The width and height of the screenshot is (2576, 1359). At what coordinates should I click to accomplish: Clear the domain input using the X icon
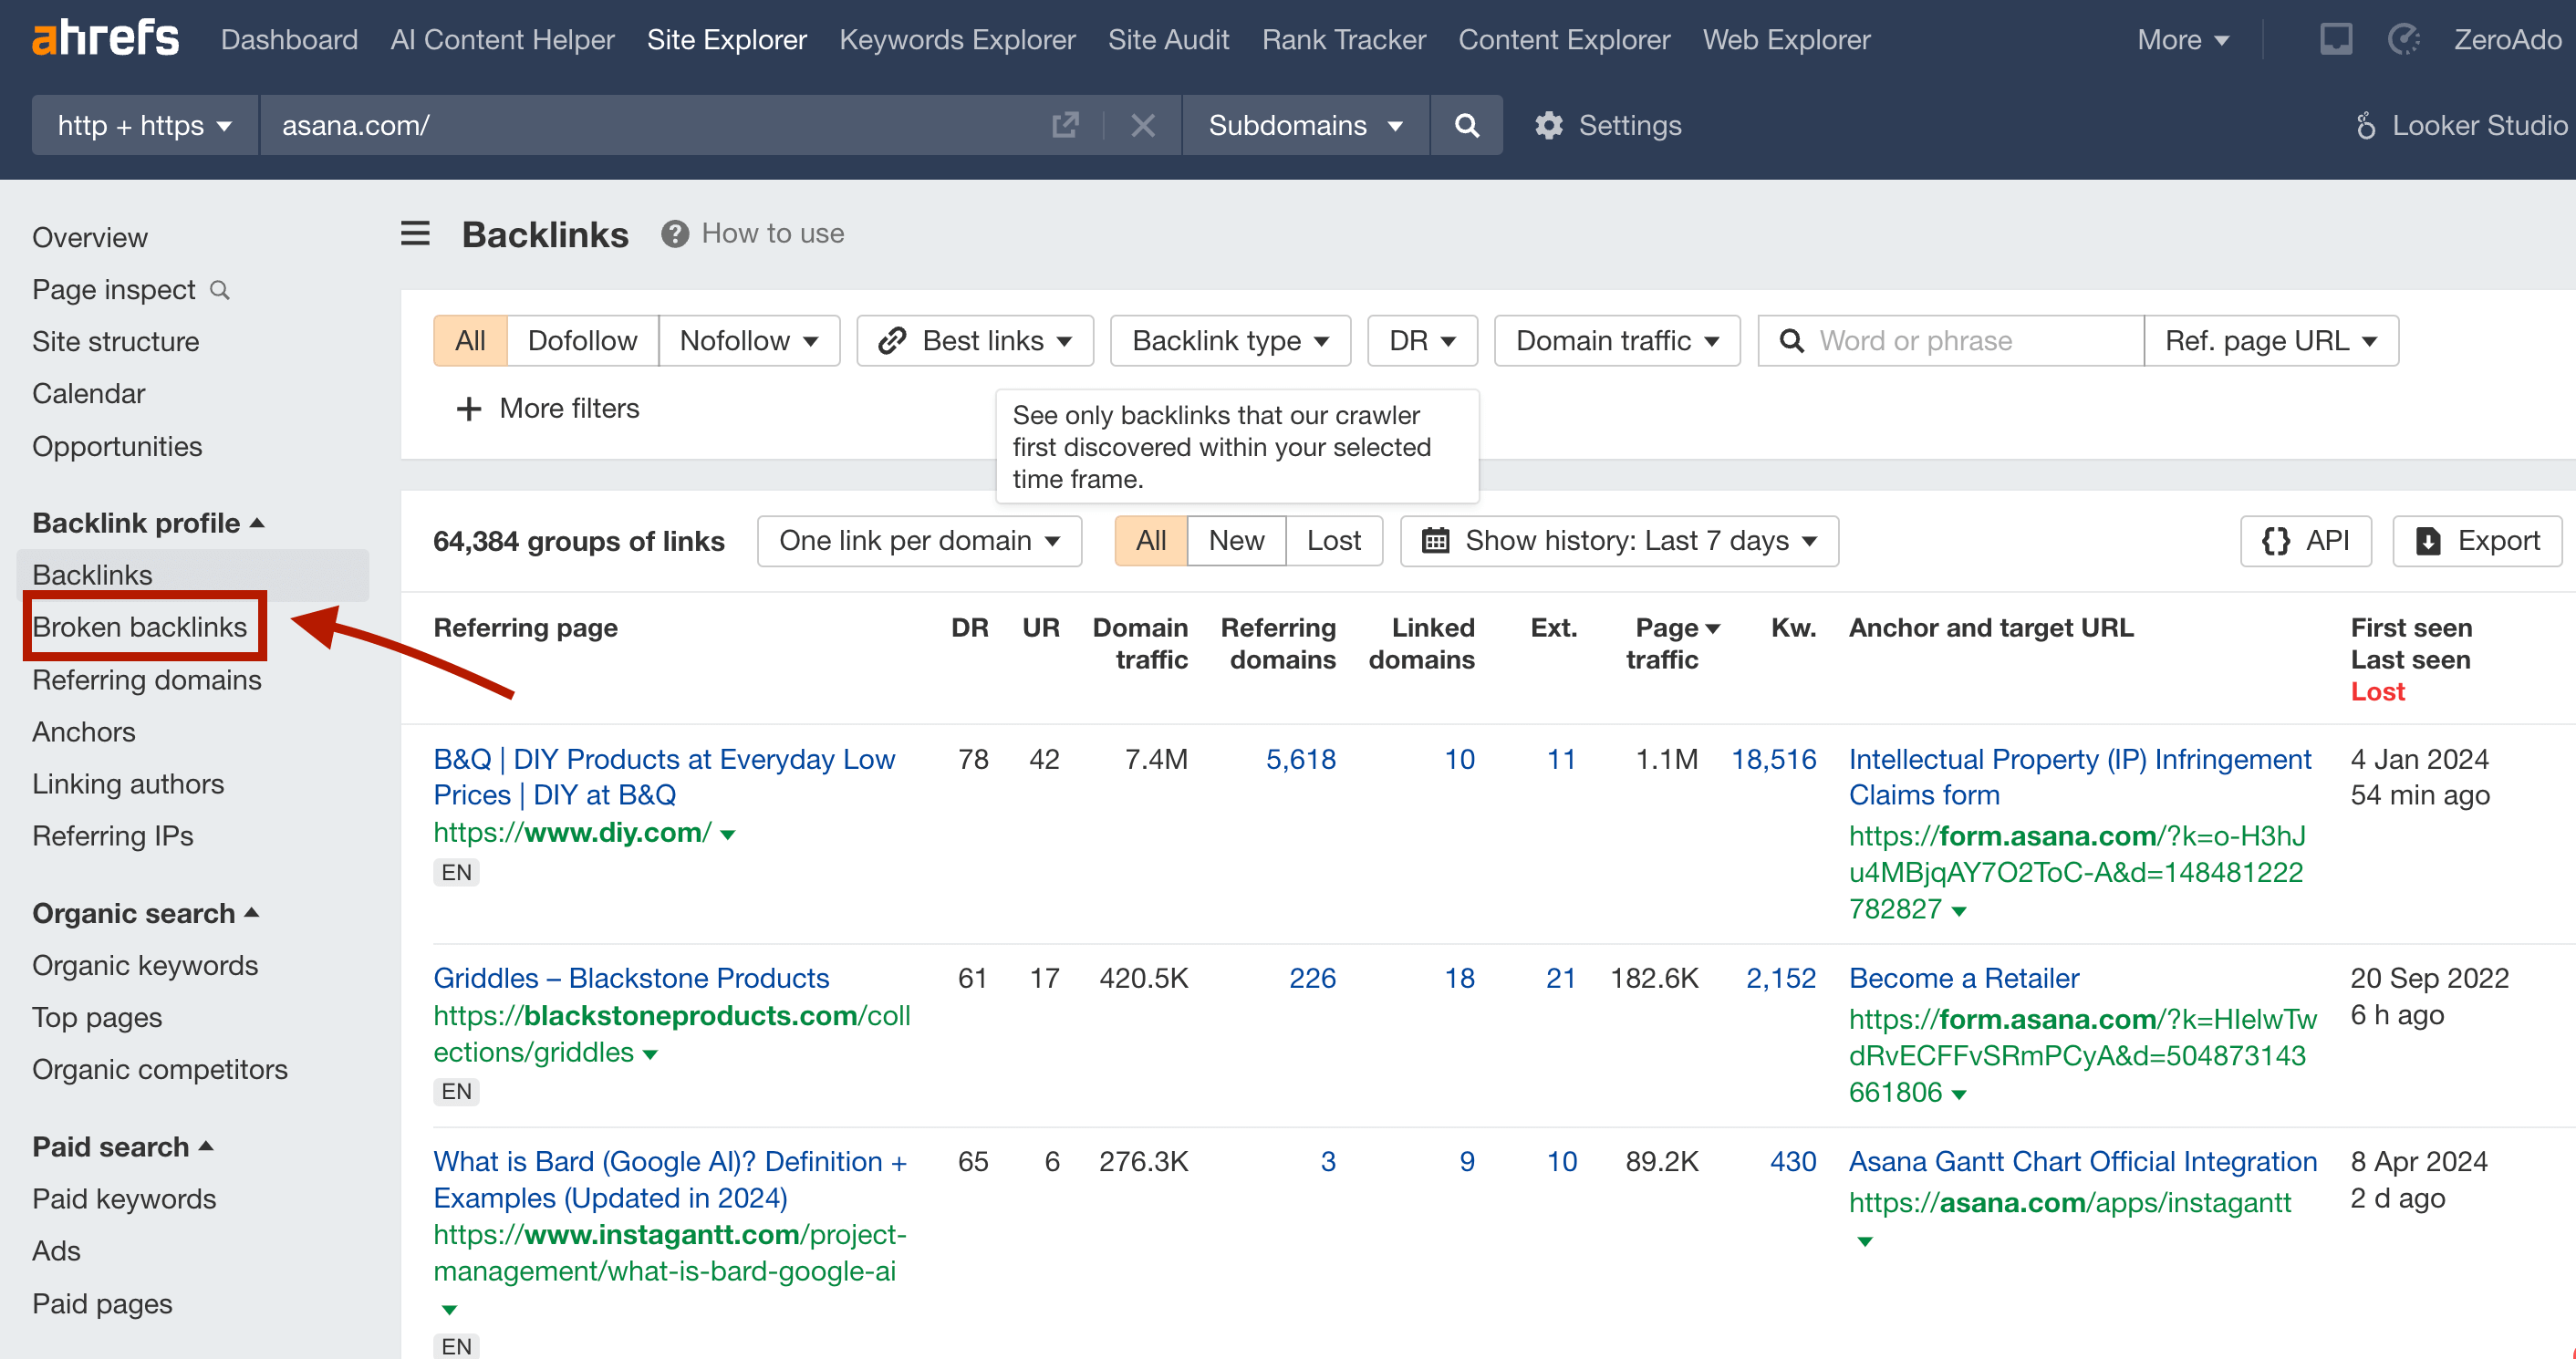click(x=1143, y=125)
